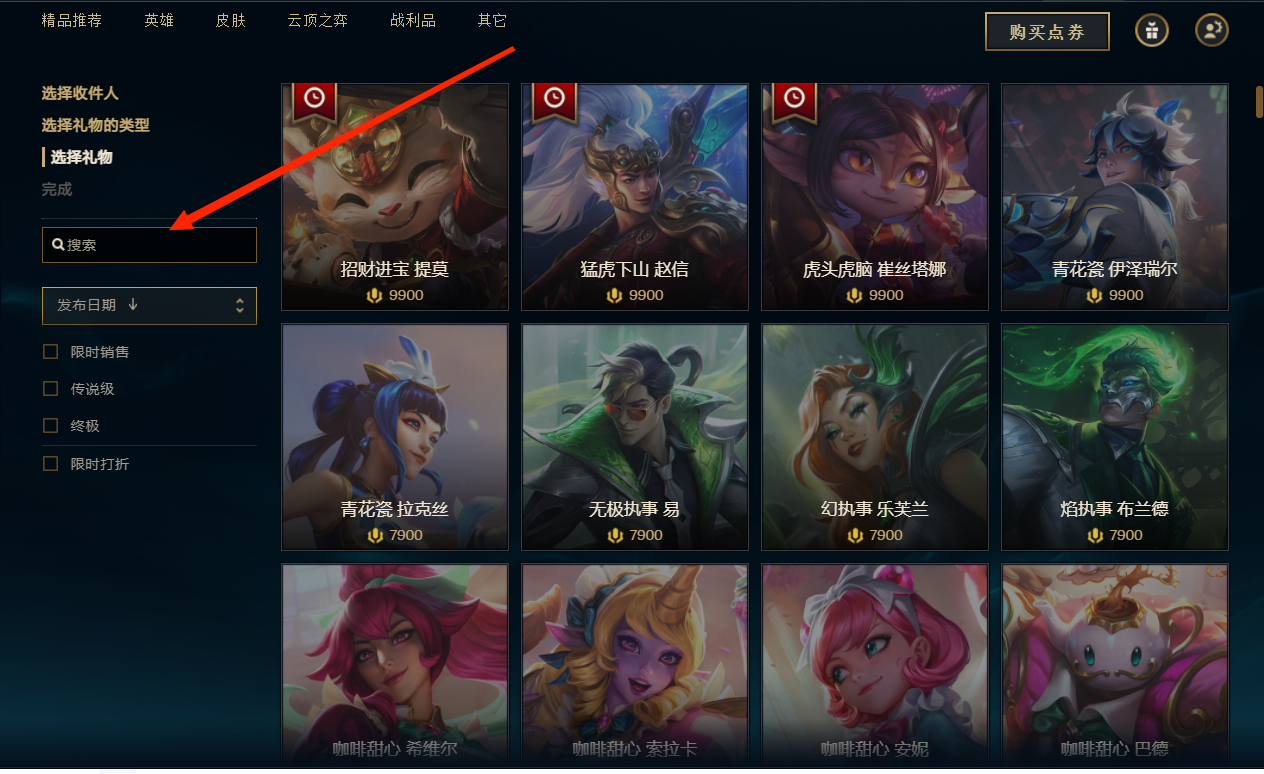Switch to the 皮肤 tab

230,20
